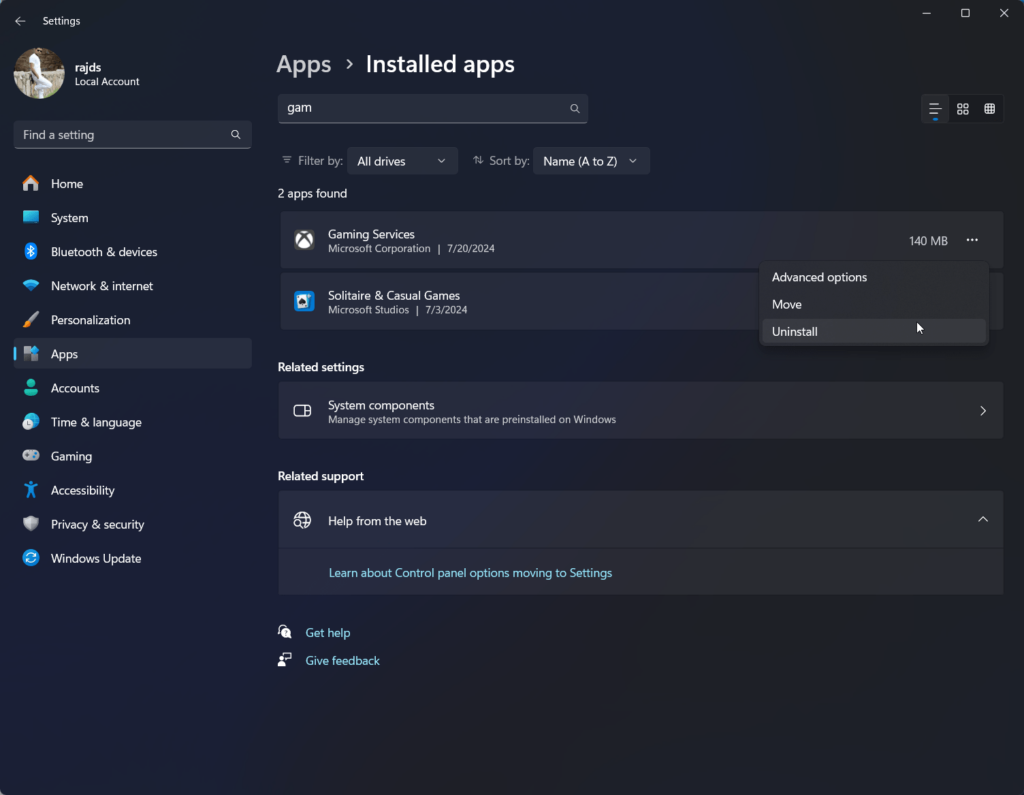Click the System components chevron arrow
Screen dimensions: 1024x795
(982, 411)
